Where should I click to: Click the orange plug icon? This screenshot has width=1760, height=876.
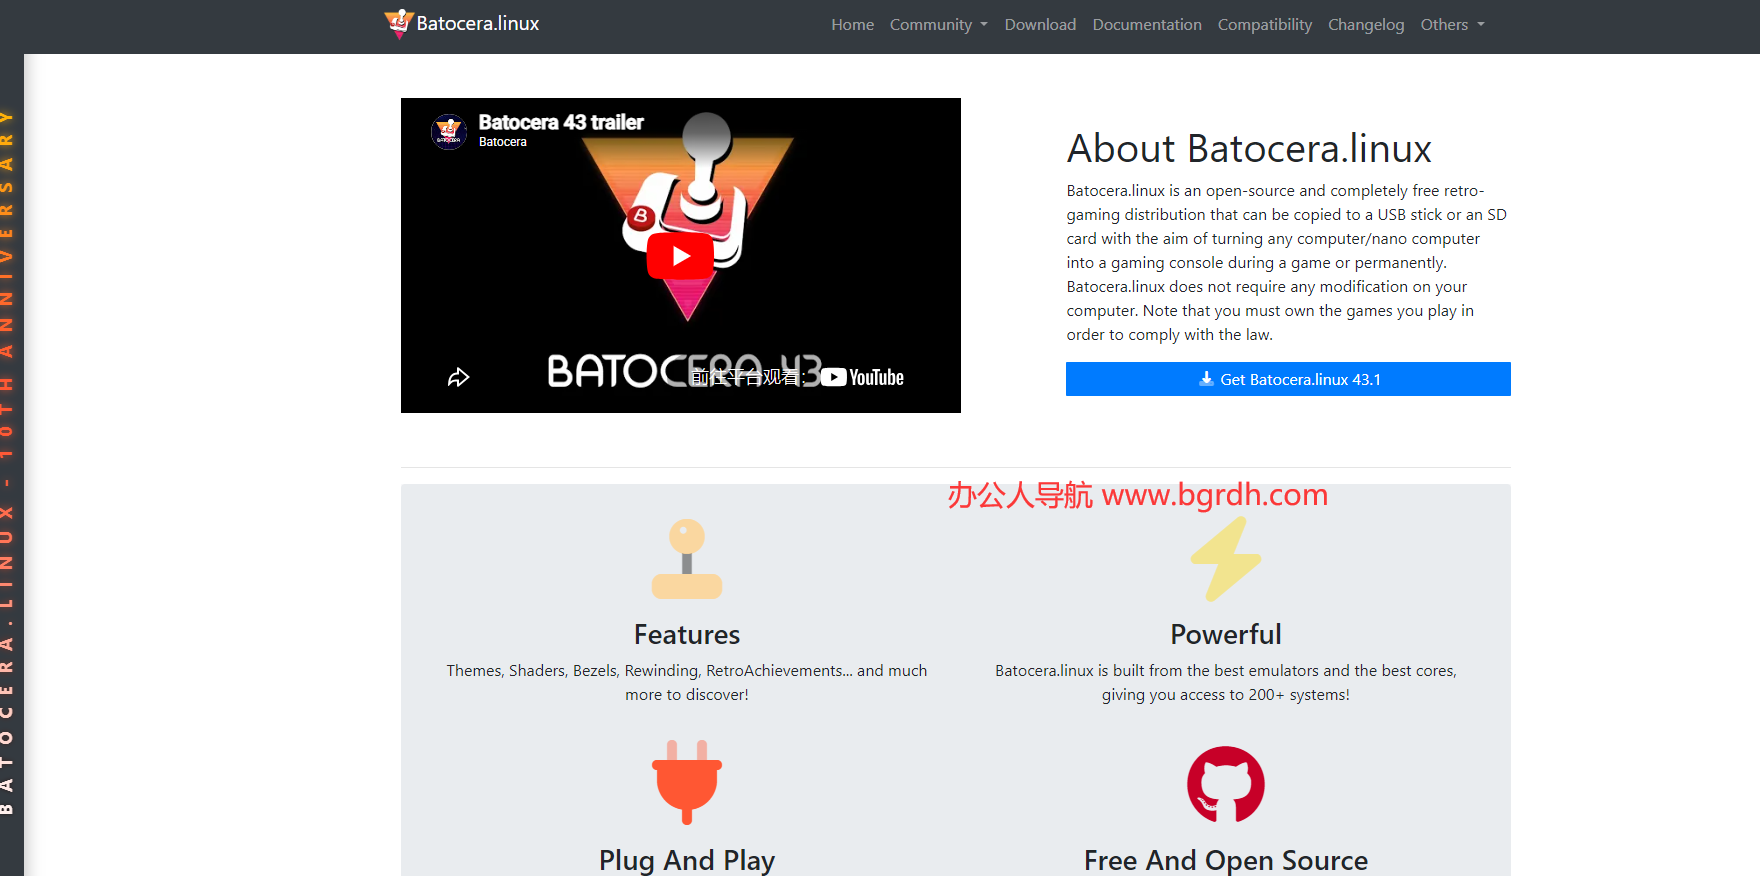click(687, 782)
